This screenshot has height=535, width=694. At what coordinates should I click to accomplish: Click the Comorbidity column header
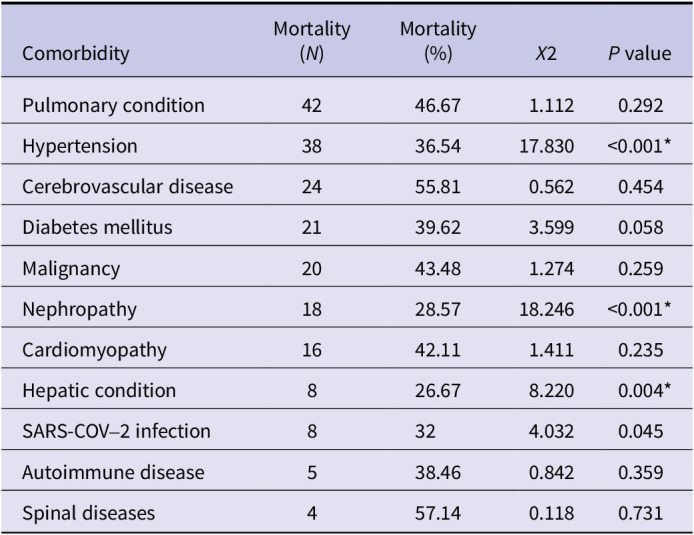76,54
